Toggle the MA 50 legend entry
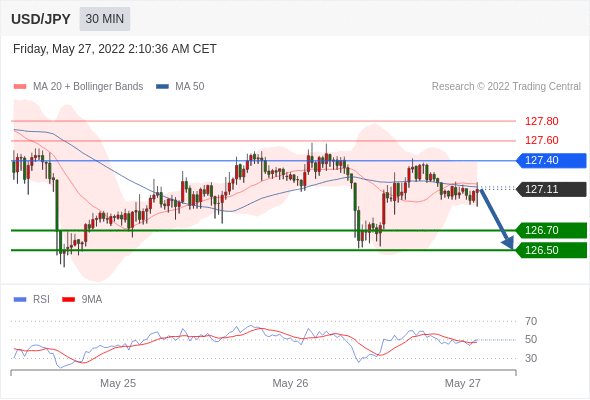This screenshot has width=590, height=400. coord(180,87)
